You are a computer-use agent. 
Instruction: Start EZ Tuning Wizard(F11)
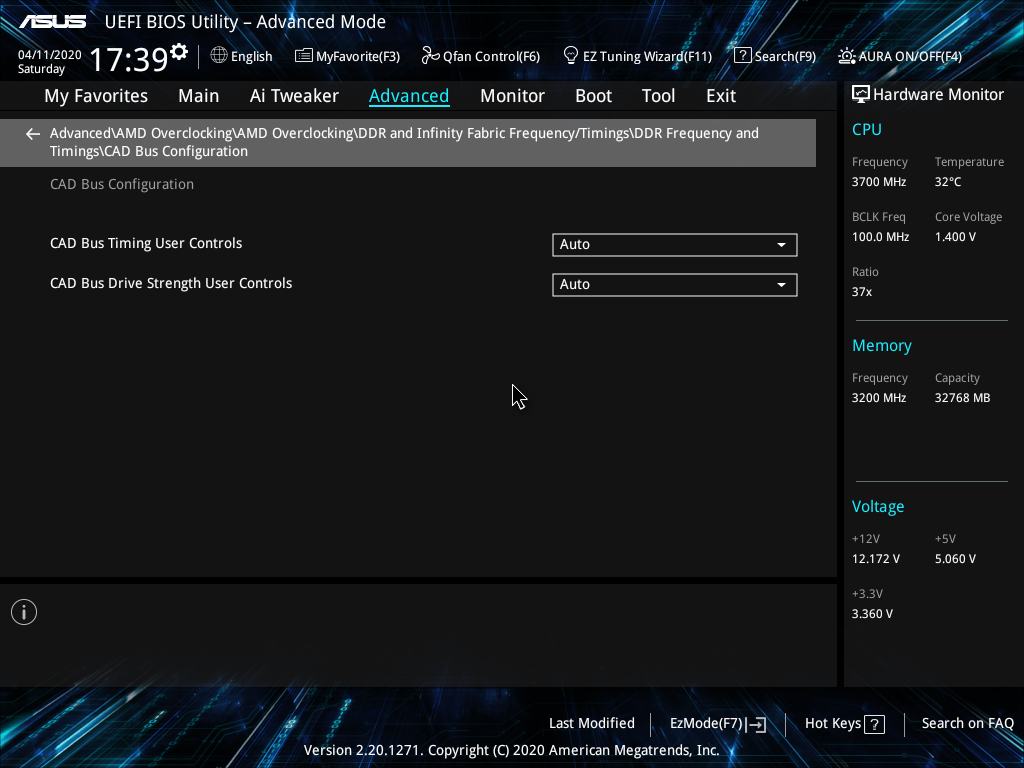tap(637, 56)
